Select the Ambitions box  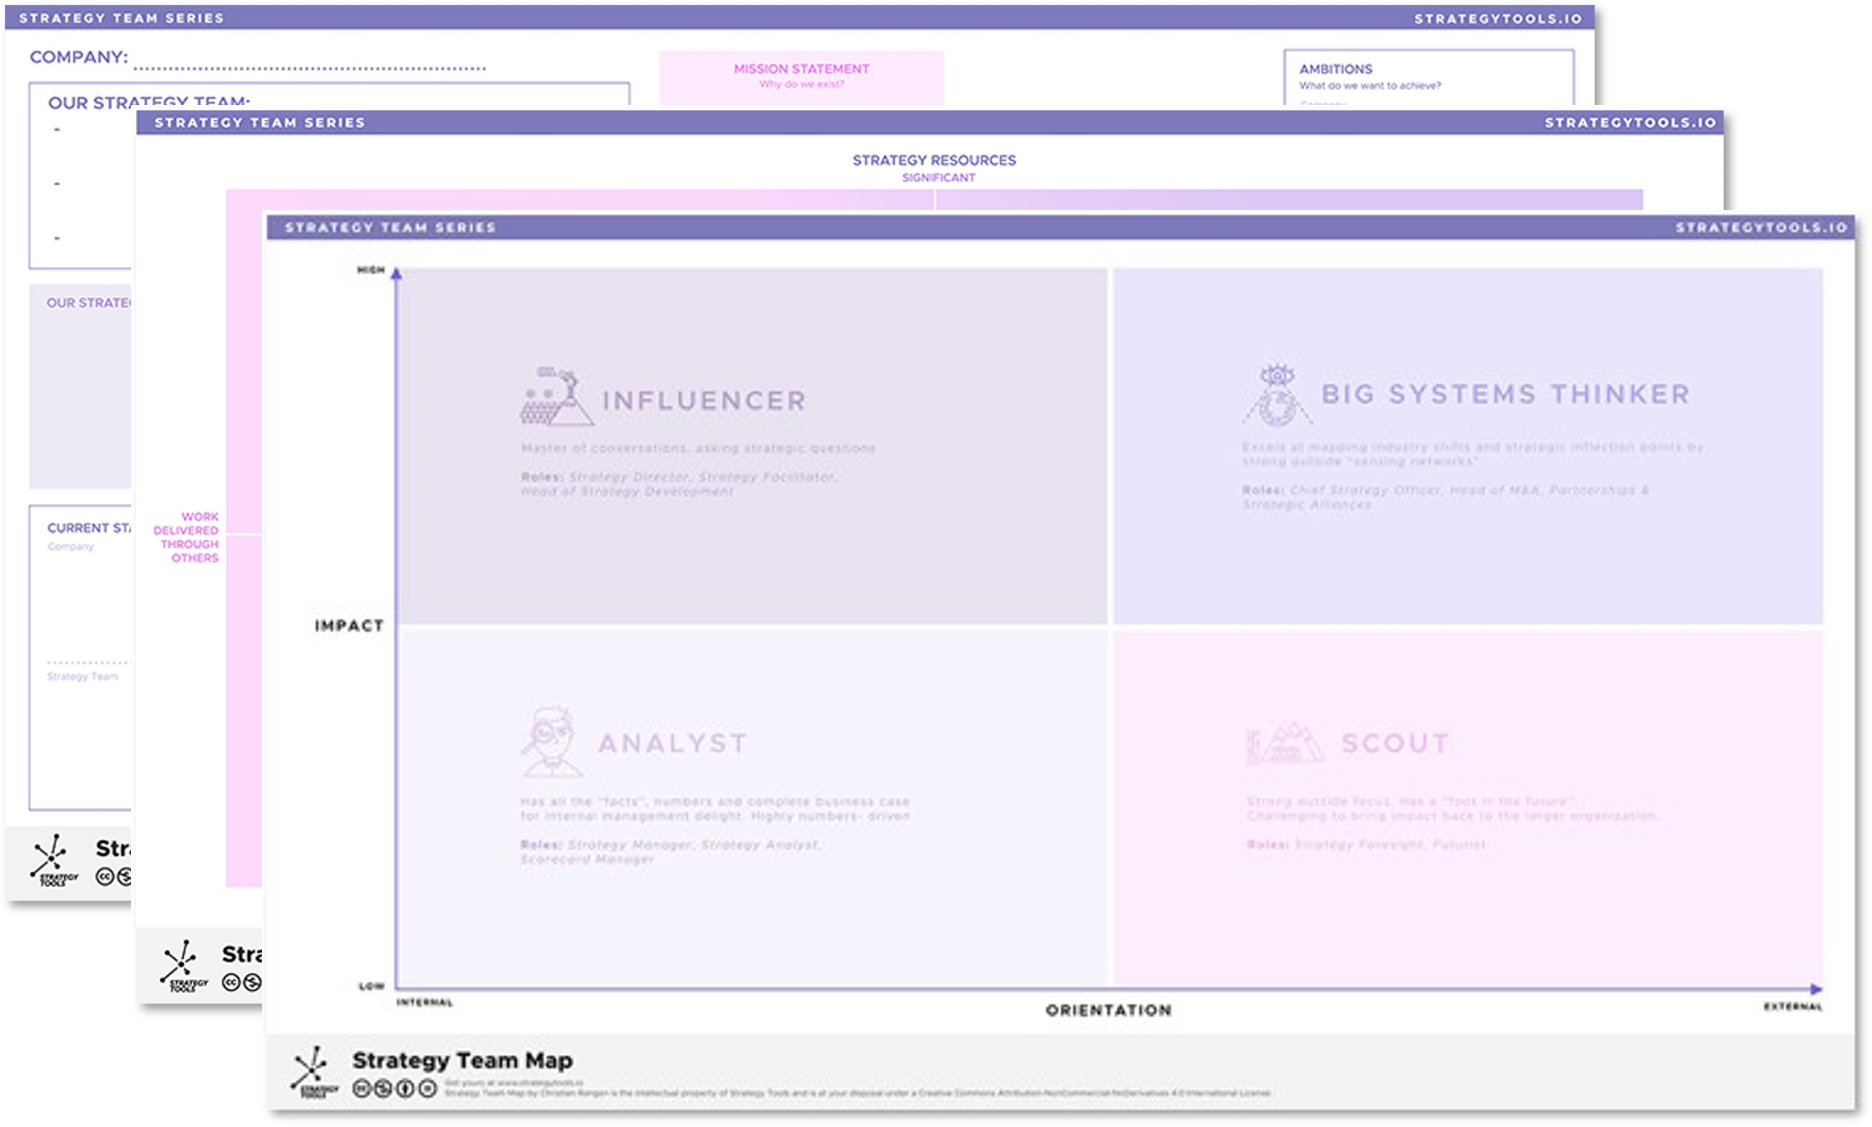click(1427, 77)
